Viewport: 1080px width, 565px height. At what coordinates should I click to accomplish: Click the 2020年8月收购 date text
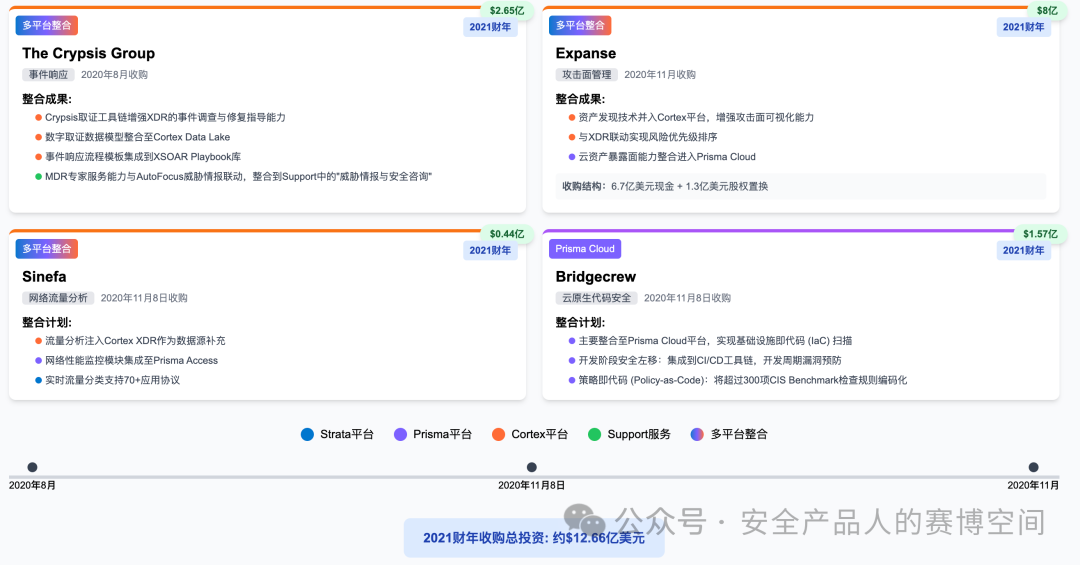(114, 74)
